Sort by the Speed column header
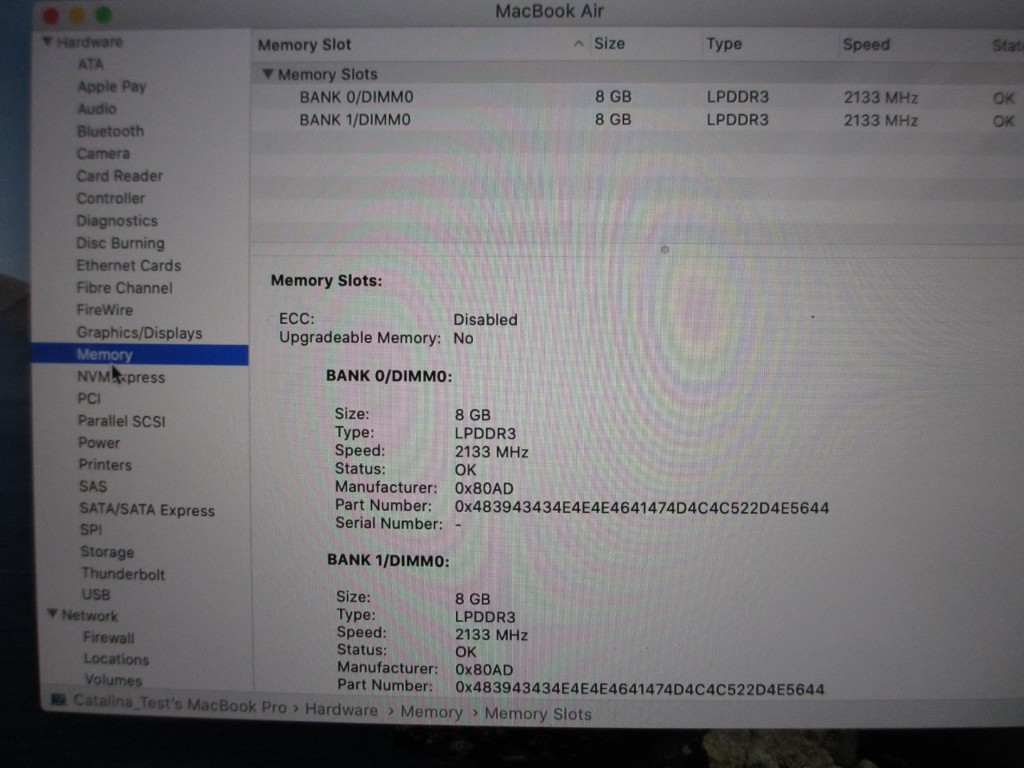Screen dimensions: 1024x768 click(866, 44)
